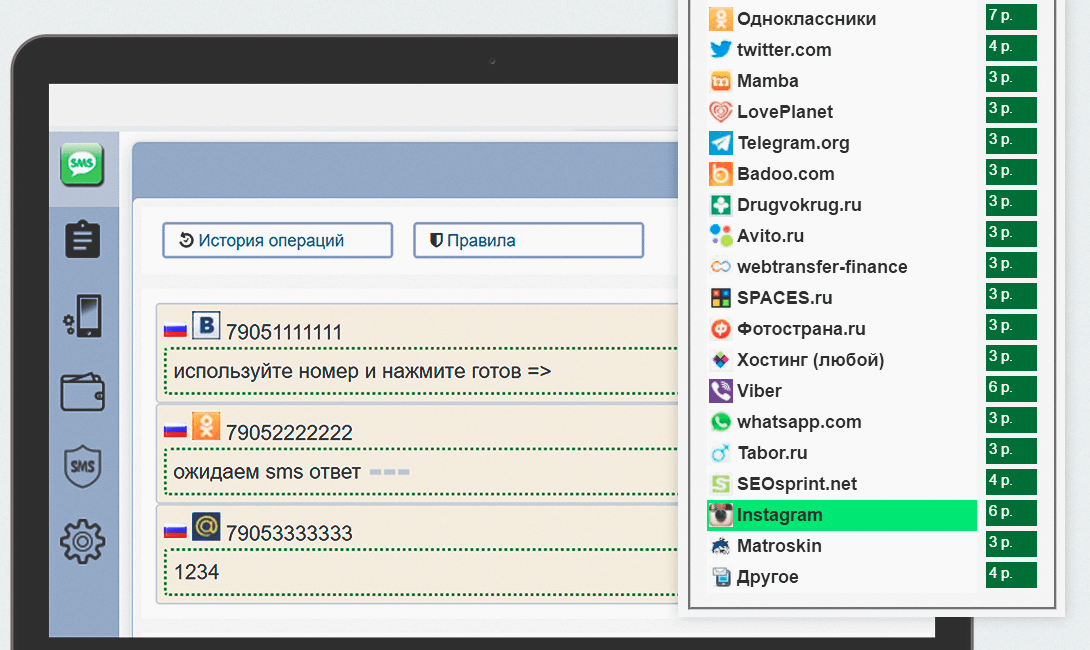Click the Russian flag beside 79052222222
Screen dimensions: 1090x650
click(x=175, y=431)
